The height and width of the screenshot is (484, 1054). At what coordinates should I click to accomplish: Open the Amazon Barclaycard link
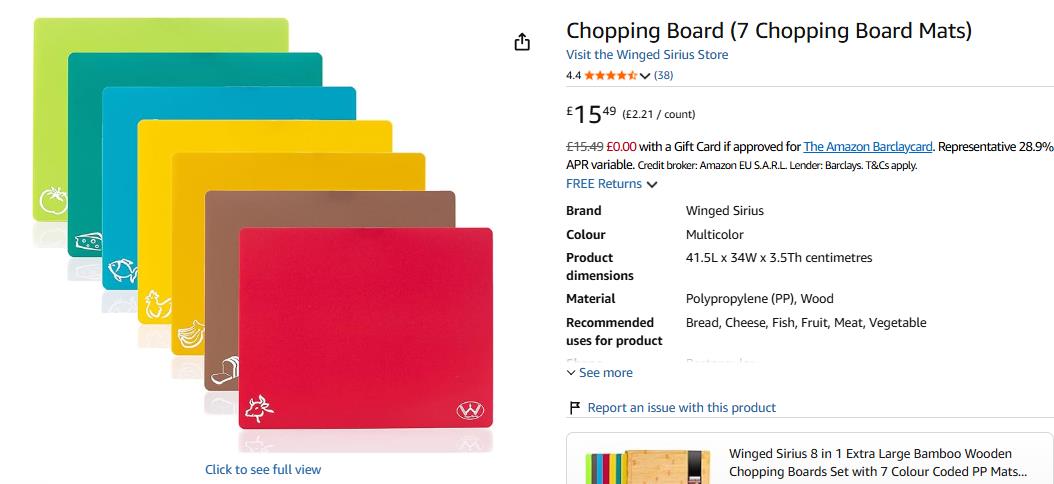pyautogui.click(x=868, y=147)
